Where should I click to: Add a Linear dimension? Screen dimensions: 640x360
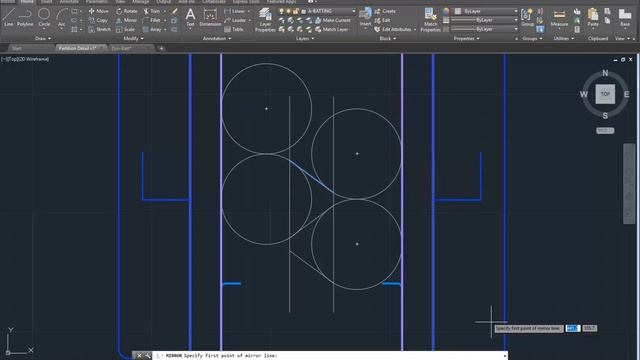pyautogui.click(x=235, y=11)
